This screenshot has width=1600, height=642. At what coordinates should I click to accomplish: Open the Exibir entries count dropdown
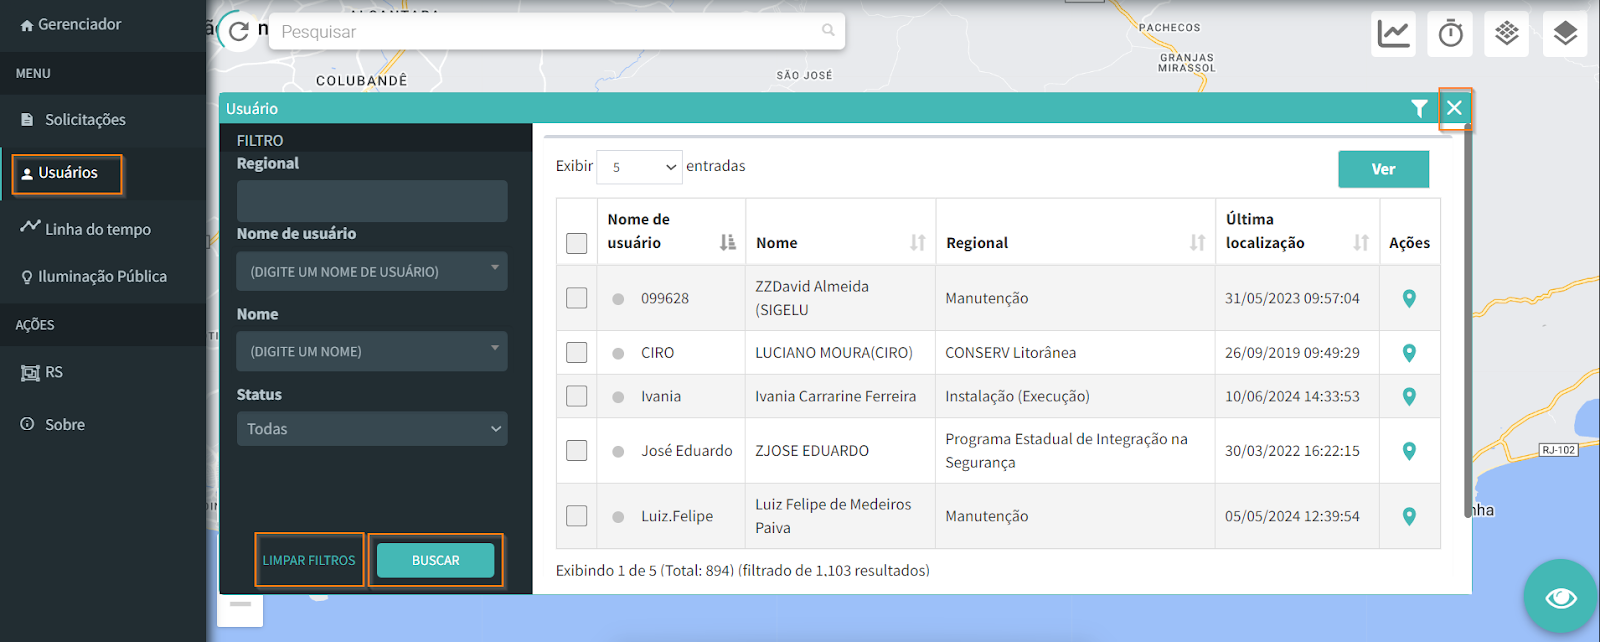pos(640,167)
